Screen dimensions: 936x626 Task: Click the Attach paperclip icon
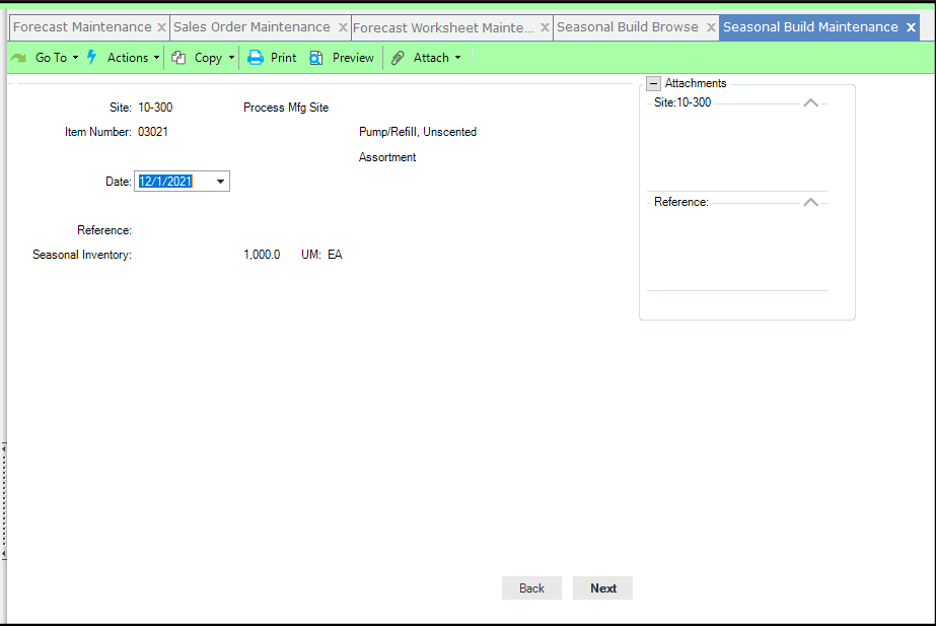(397, 57)
